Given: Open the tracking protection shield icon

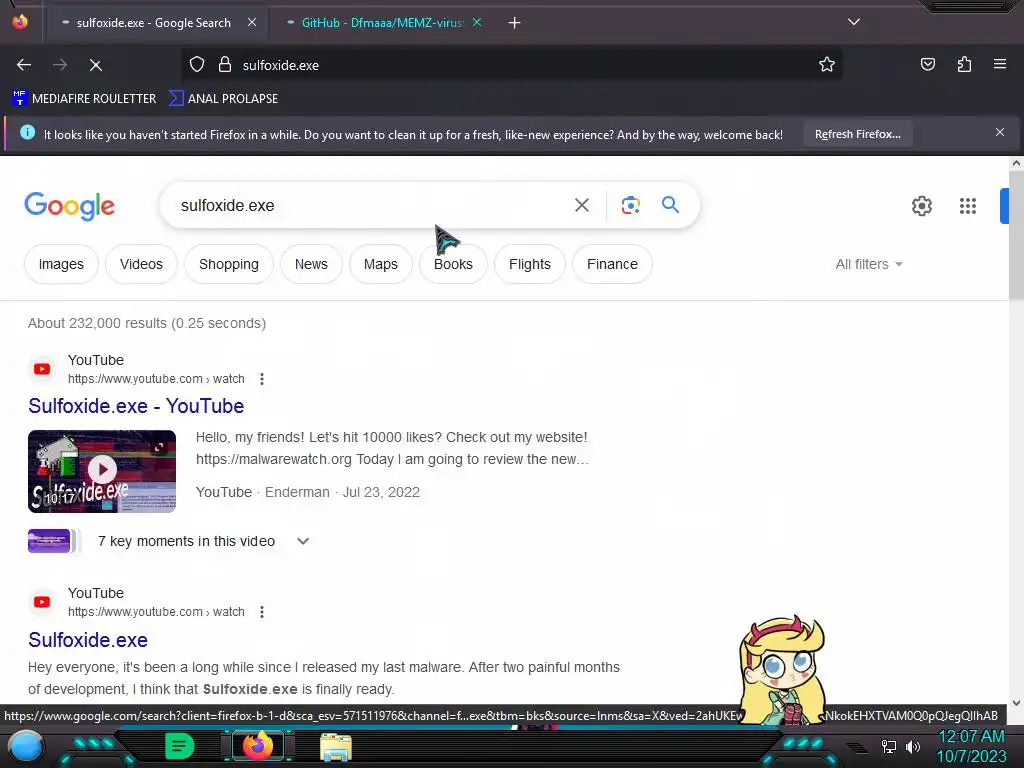Looking at the screenshot, I should point(197,65).
